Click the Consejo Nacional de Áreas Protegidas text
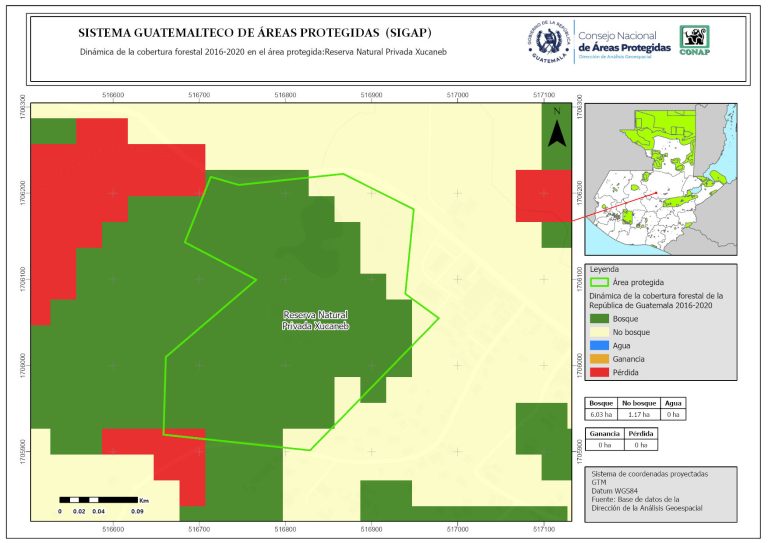768x543 pixels. pos(624,42)
